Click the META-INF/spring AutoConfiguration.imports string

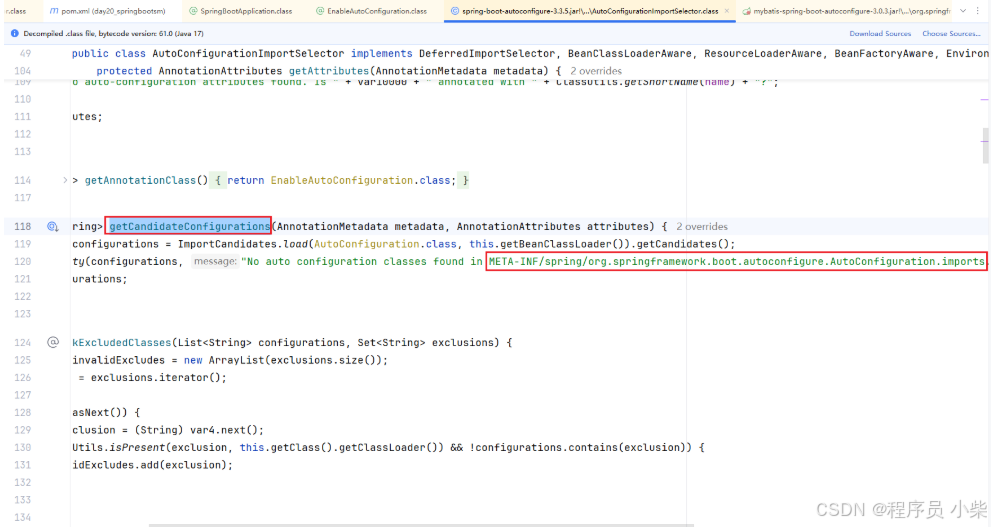tap(736, 261)
